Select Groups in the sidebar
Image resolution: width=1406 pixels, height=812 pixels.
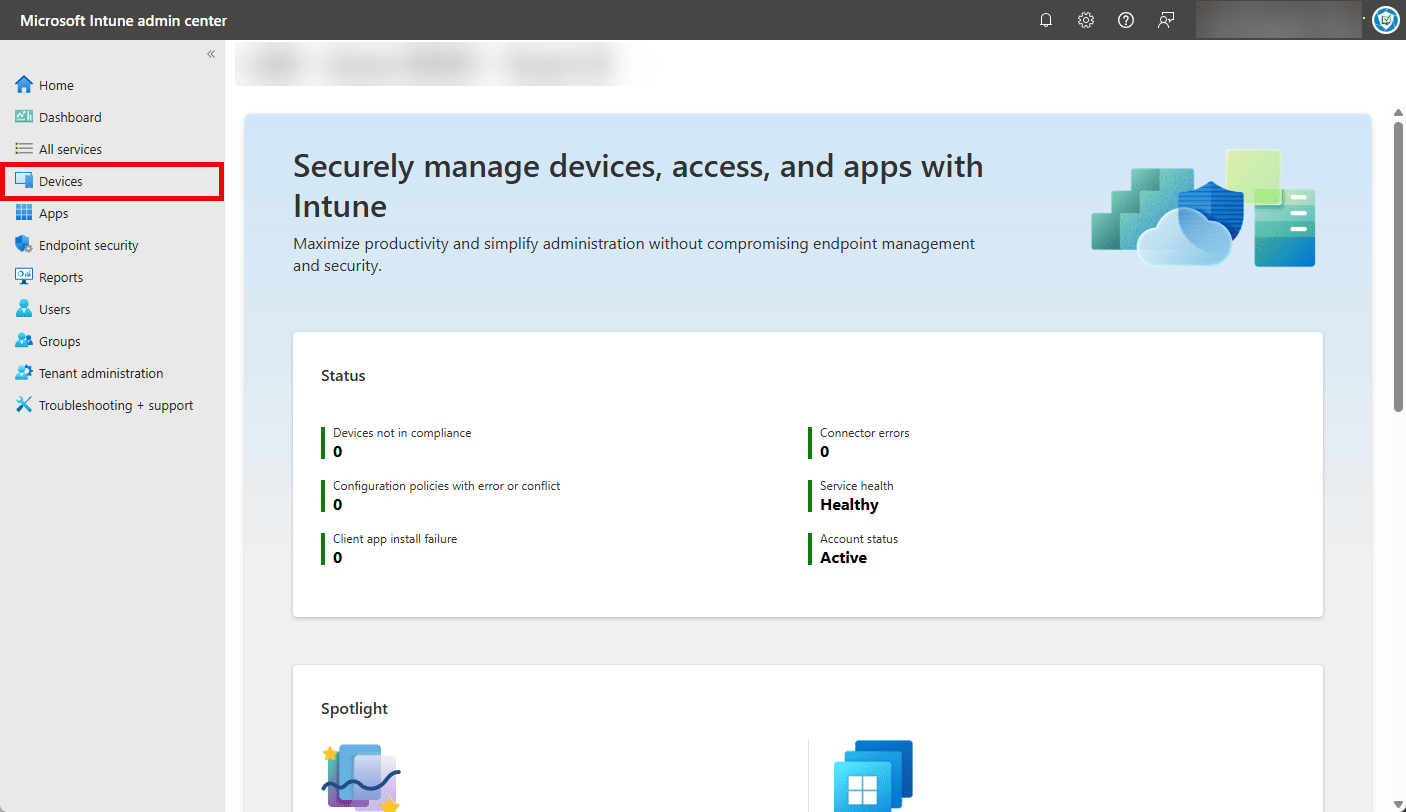click(59, 341)
